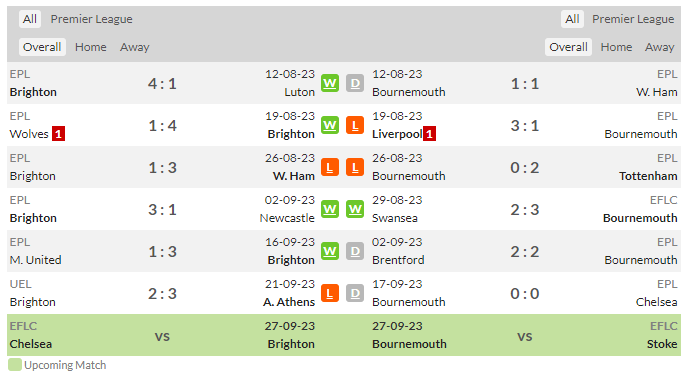Viewport: 685px width, 390px height.
Task: Select the right Overall filter
Action: point(568,47)
